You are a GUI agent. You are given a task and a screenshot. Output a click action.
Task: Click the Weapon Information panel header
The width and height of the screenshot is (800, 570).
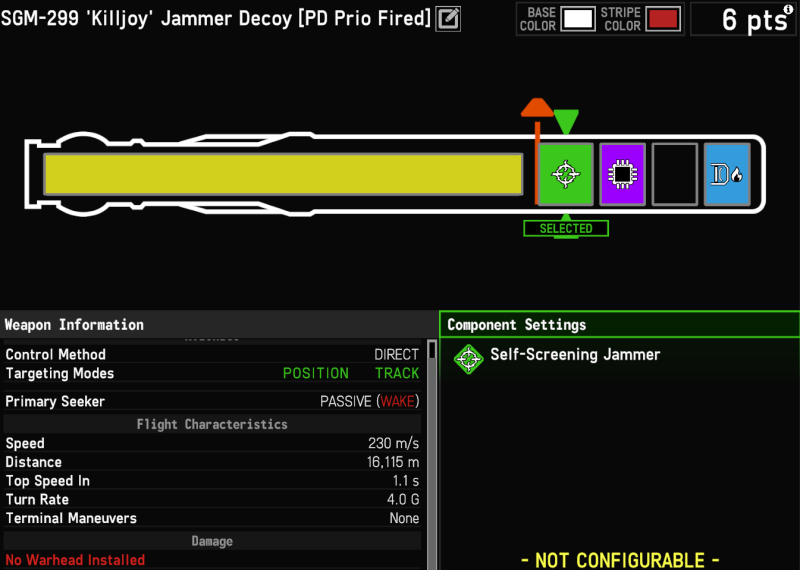(218, 325)
